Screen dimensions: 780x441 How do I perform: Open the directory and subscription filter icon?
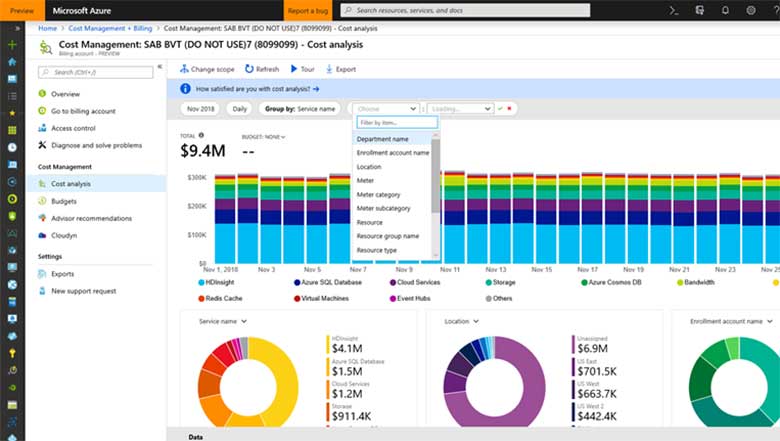699,10
